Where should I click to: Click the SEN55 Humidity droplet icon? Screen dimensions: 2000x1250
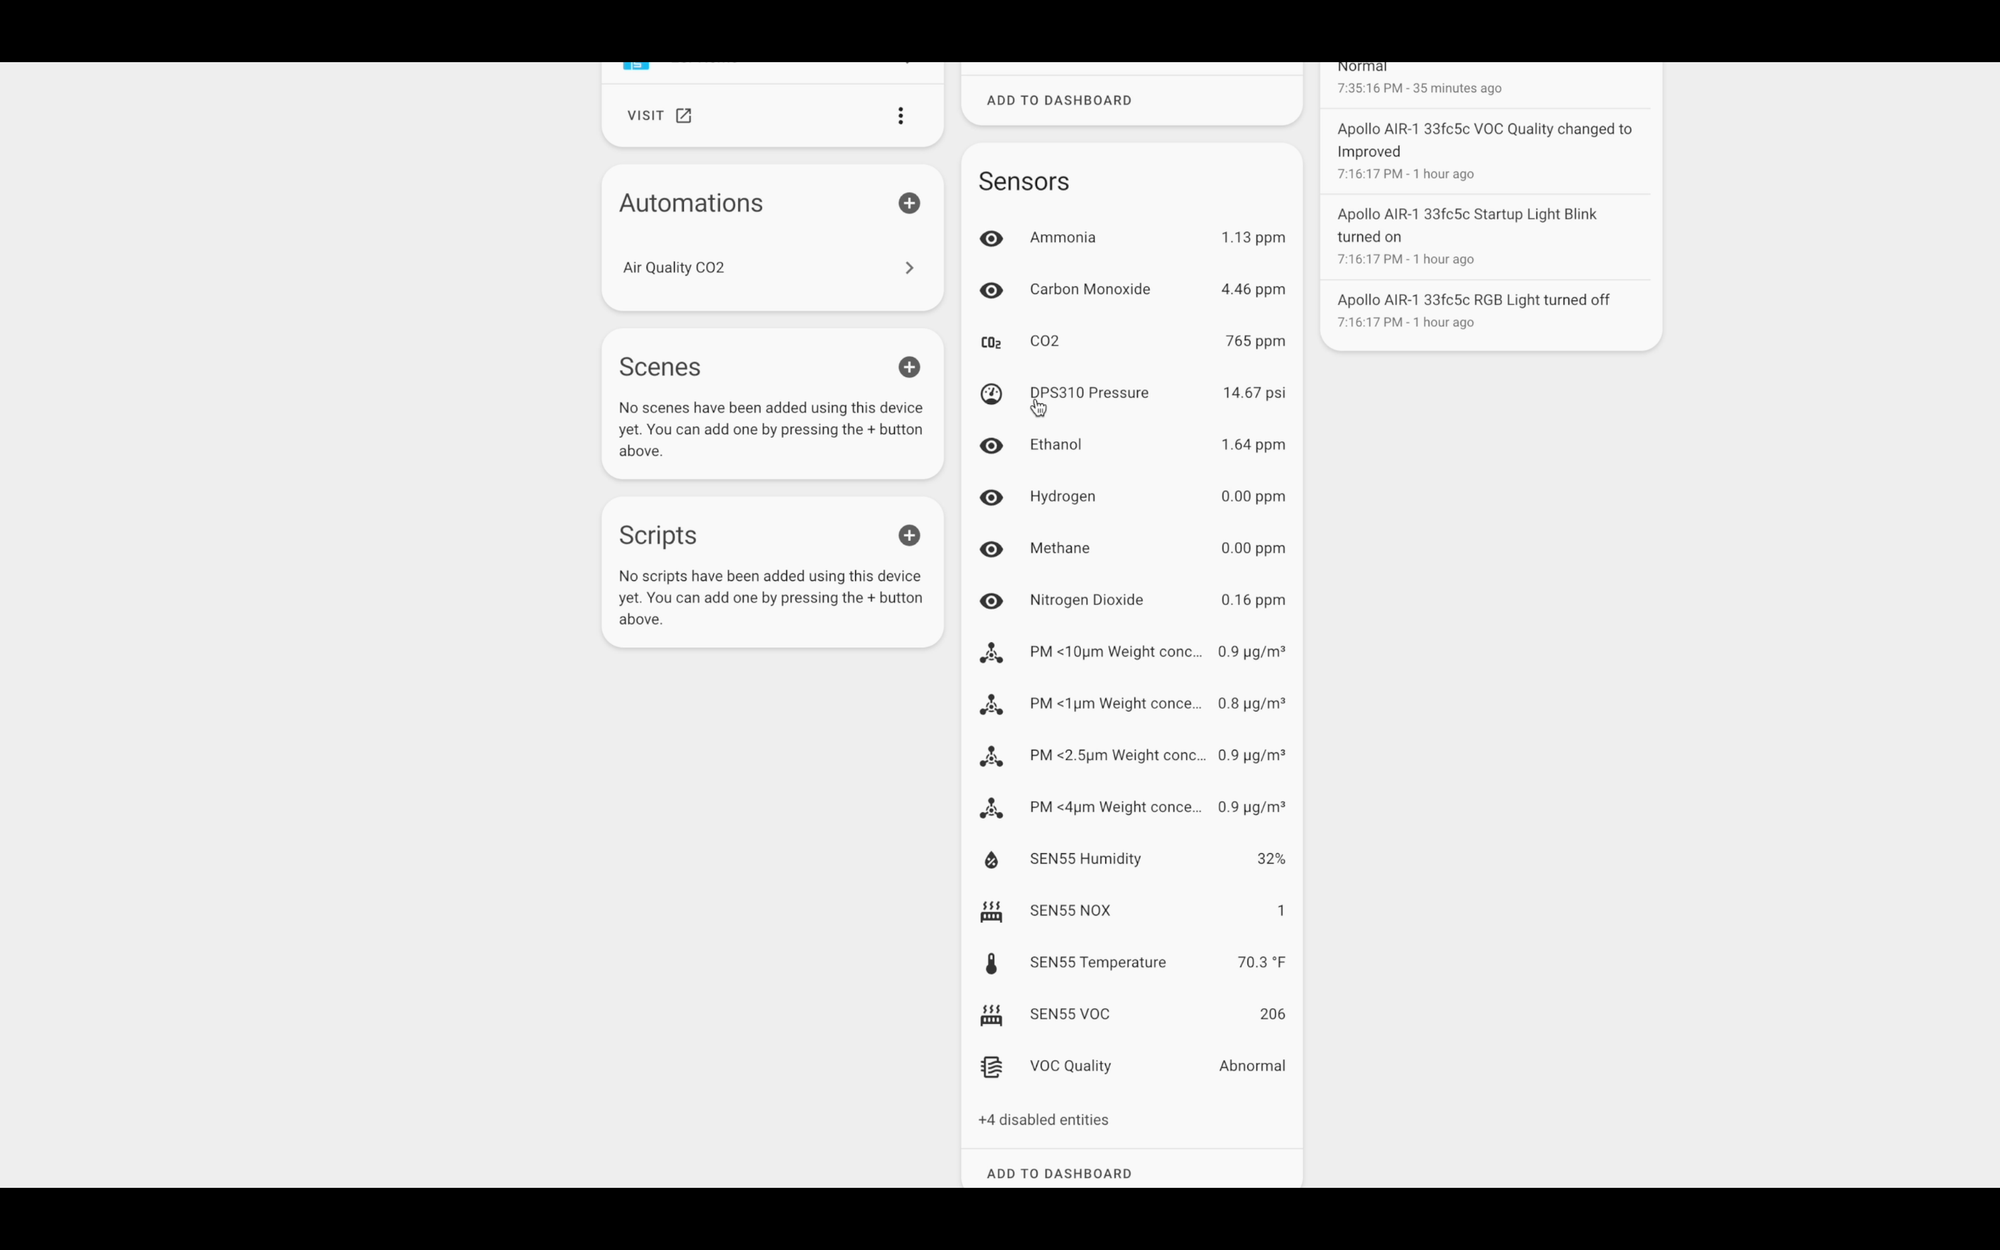[990, 860]
